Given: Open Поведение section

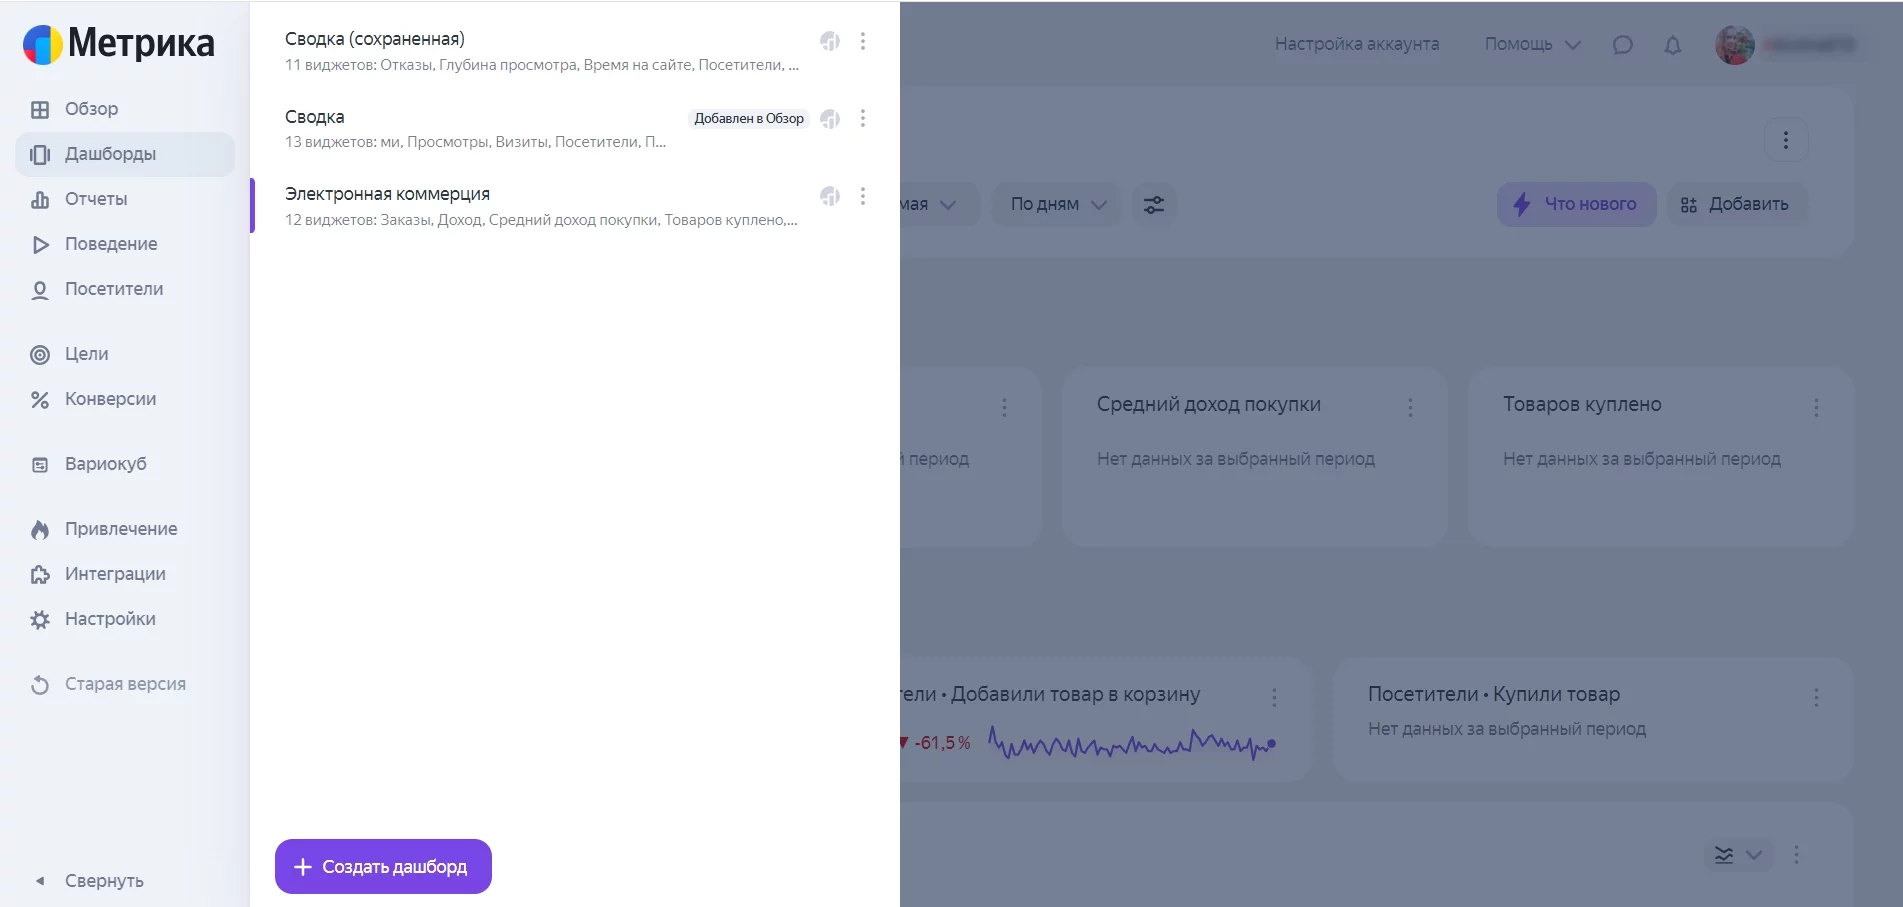Looking at the screenshot, I should point(111,244).
